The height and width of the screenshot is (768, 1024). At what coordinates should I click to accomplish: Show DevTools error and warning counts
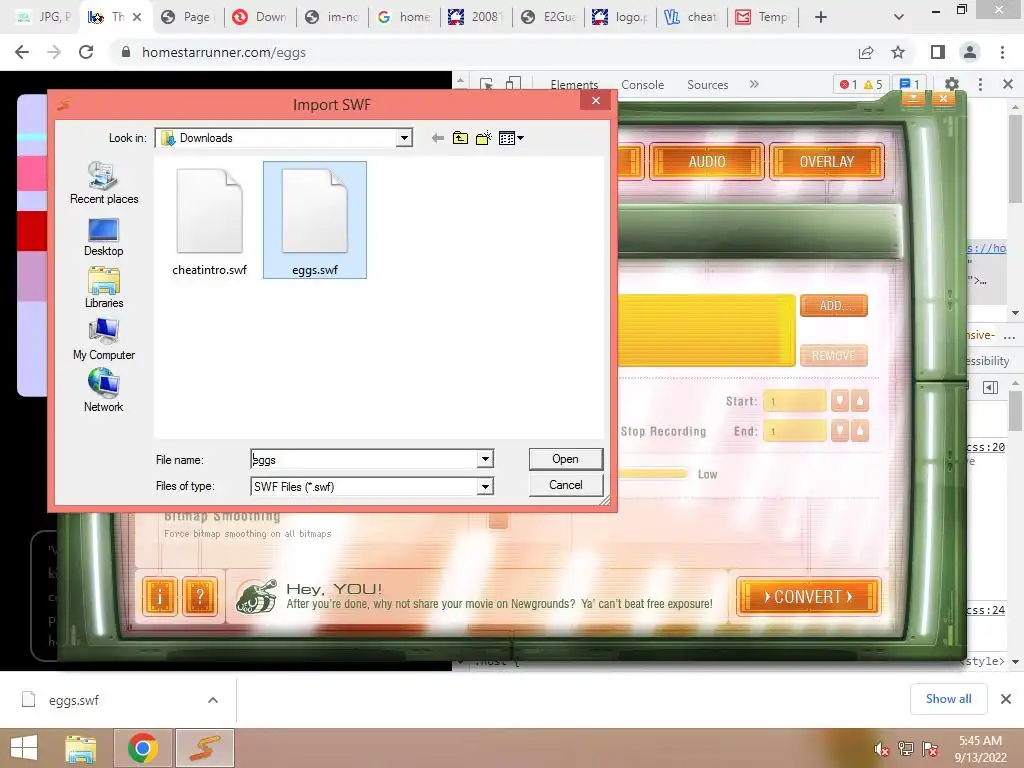click(861, 84)
